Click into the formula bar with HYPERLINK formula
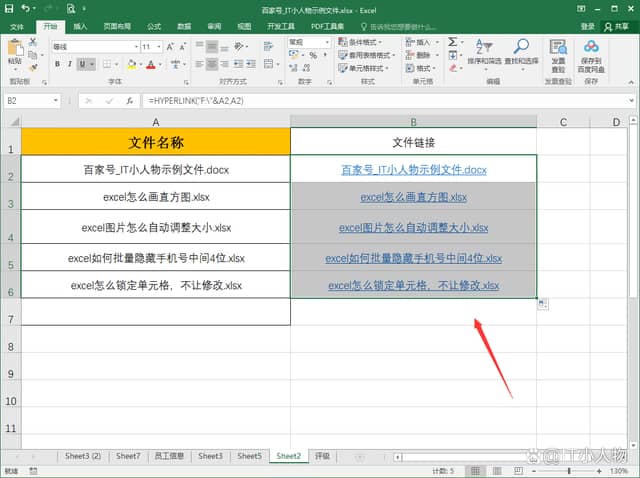 tap(380, 101)
